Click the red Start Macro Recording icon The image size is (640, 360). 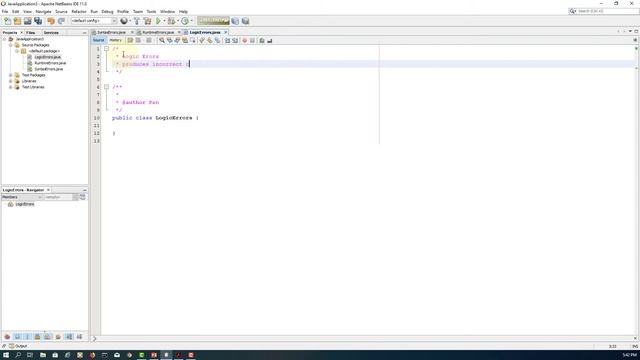point(244,40)
